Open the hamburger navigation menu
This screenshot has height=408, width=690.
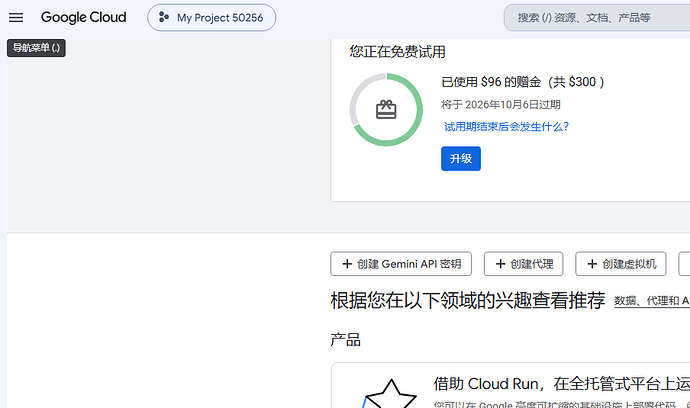click(x=16, y=18)
